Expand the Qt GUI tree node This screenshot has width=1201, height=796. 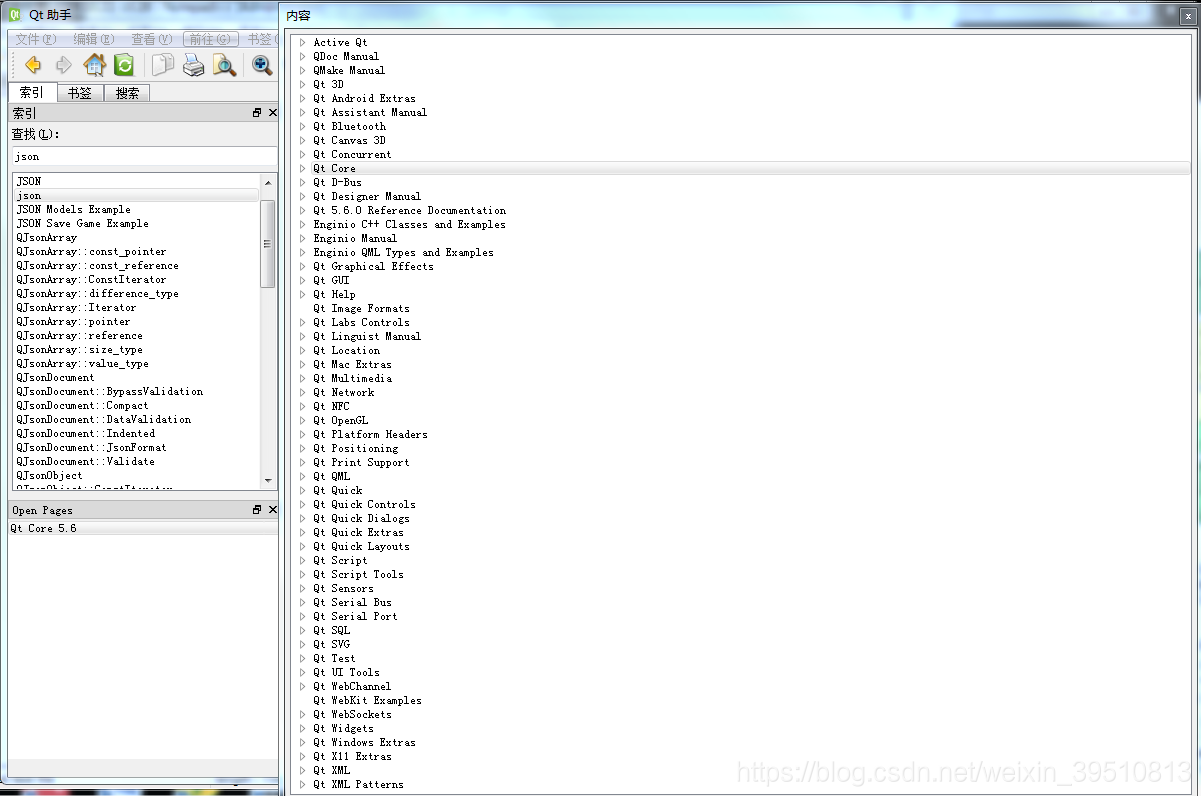click(x=302, y=280)
